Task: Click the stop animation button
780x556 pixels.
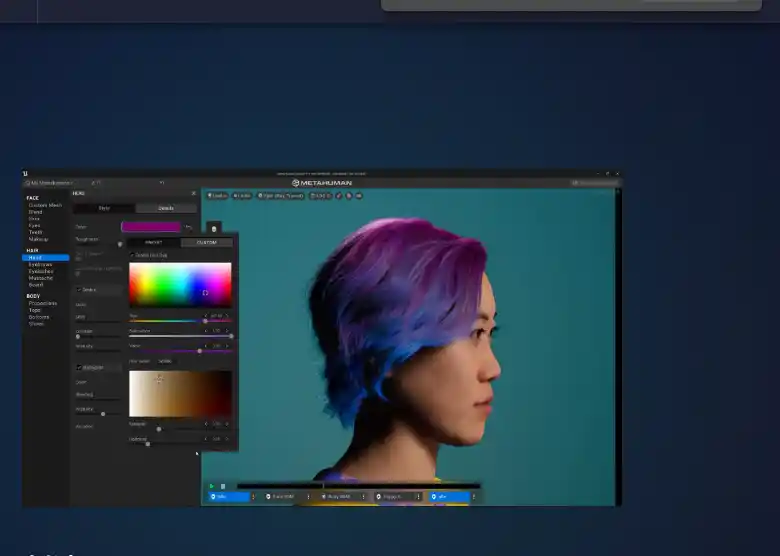Action: click(223, 486)
